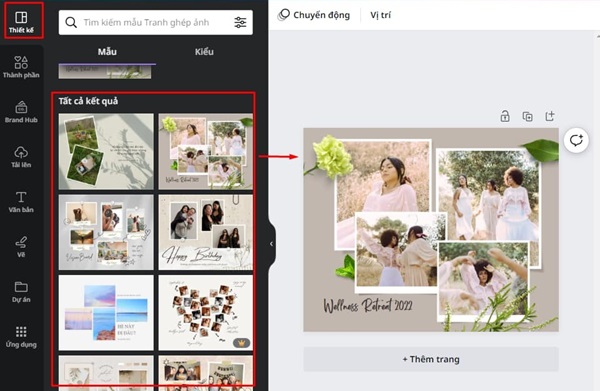Open the Dự án projects panel
The width and height of the screenshot is (600, 391).
click(21, 292)
